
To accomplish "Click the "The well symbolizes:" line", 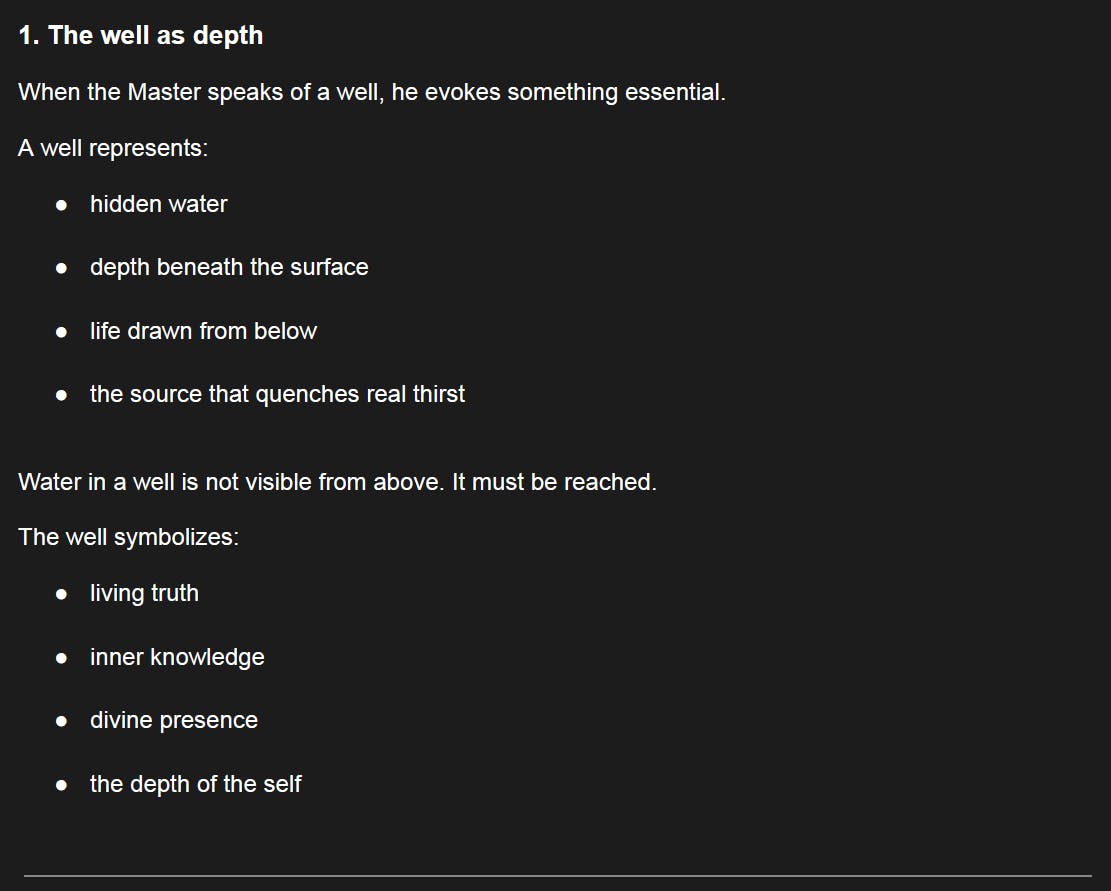I will [128, 537].
